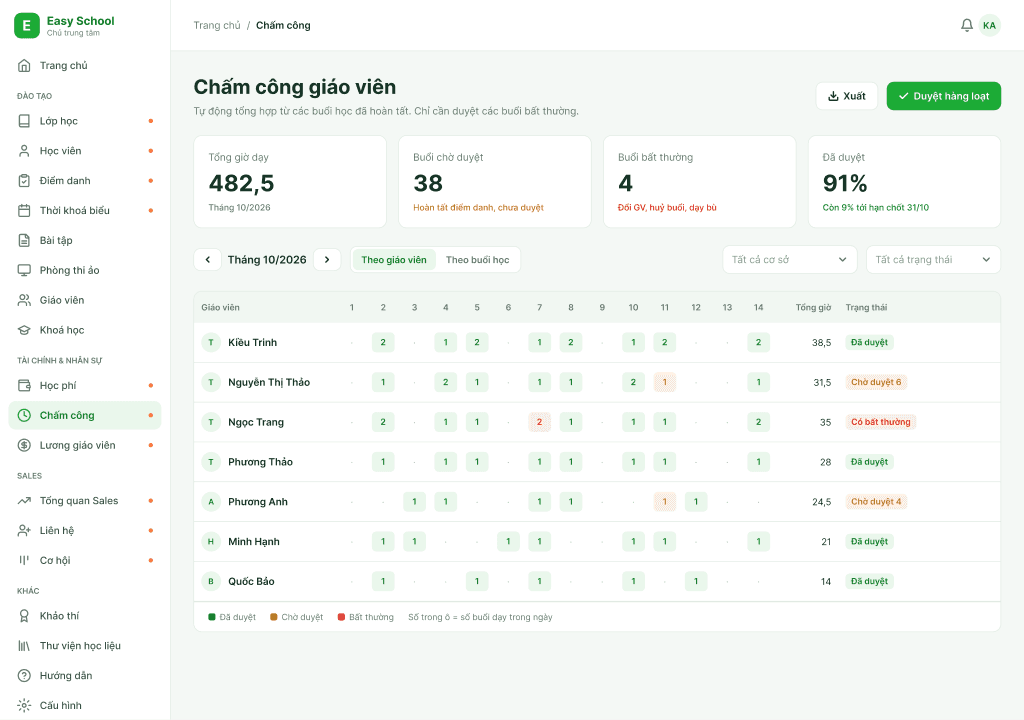
Task: Click the home icon beside Trang chủ
Action: click(x=24, y=65)
